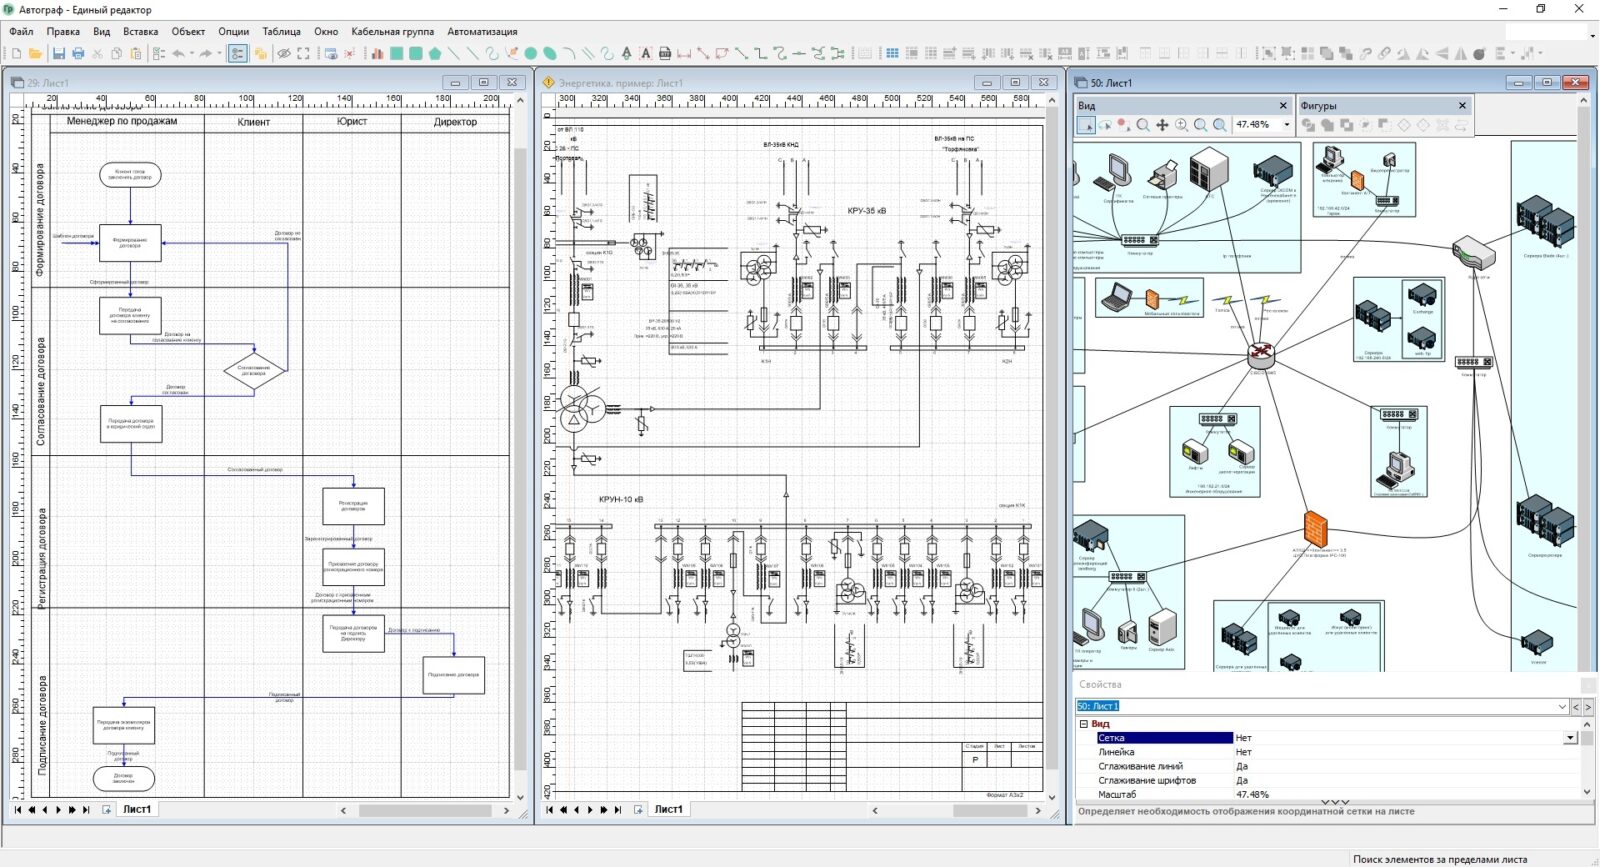Close the Фигуры panel
The height and width of the screenshot is (867, 1600).
click(1462, 106)
